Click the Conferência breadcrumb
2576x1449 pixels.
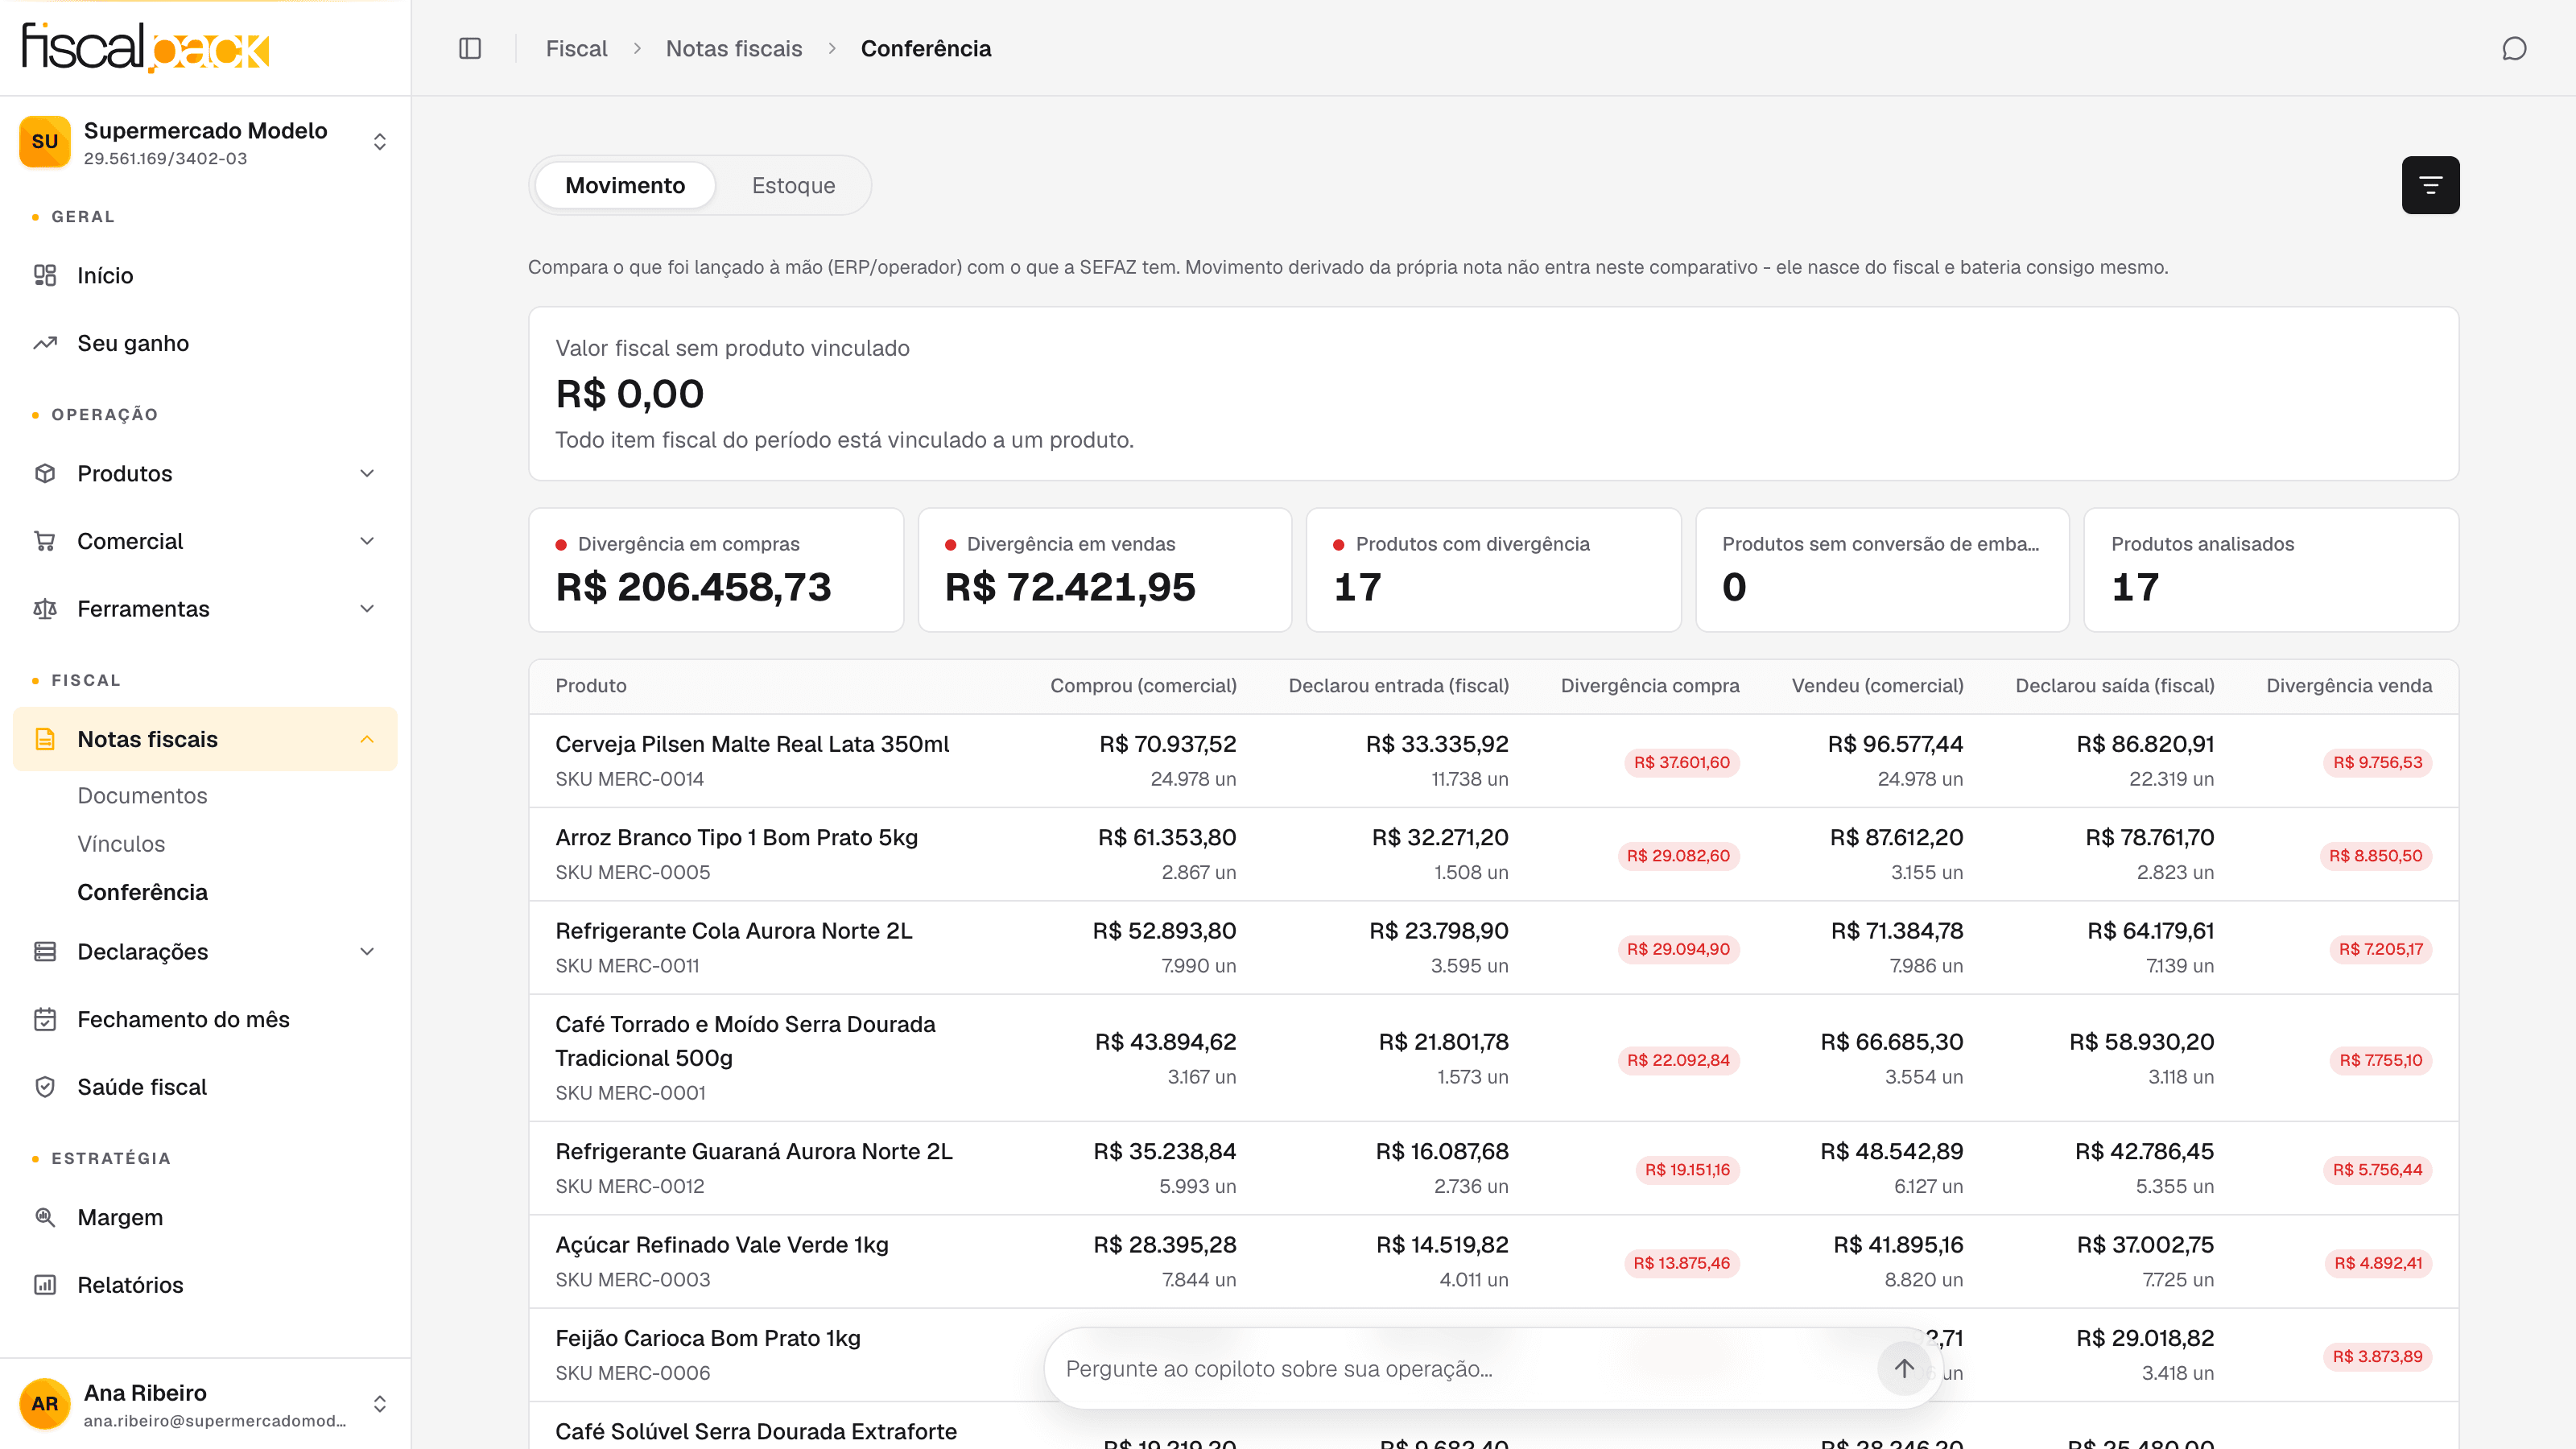[926, 48]
